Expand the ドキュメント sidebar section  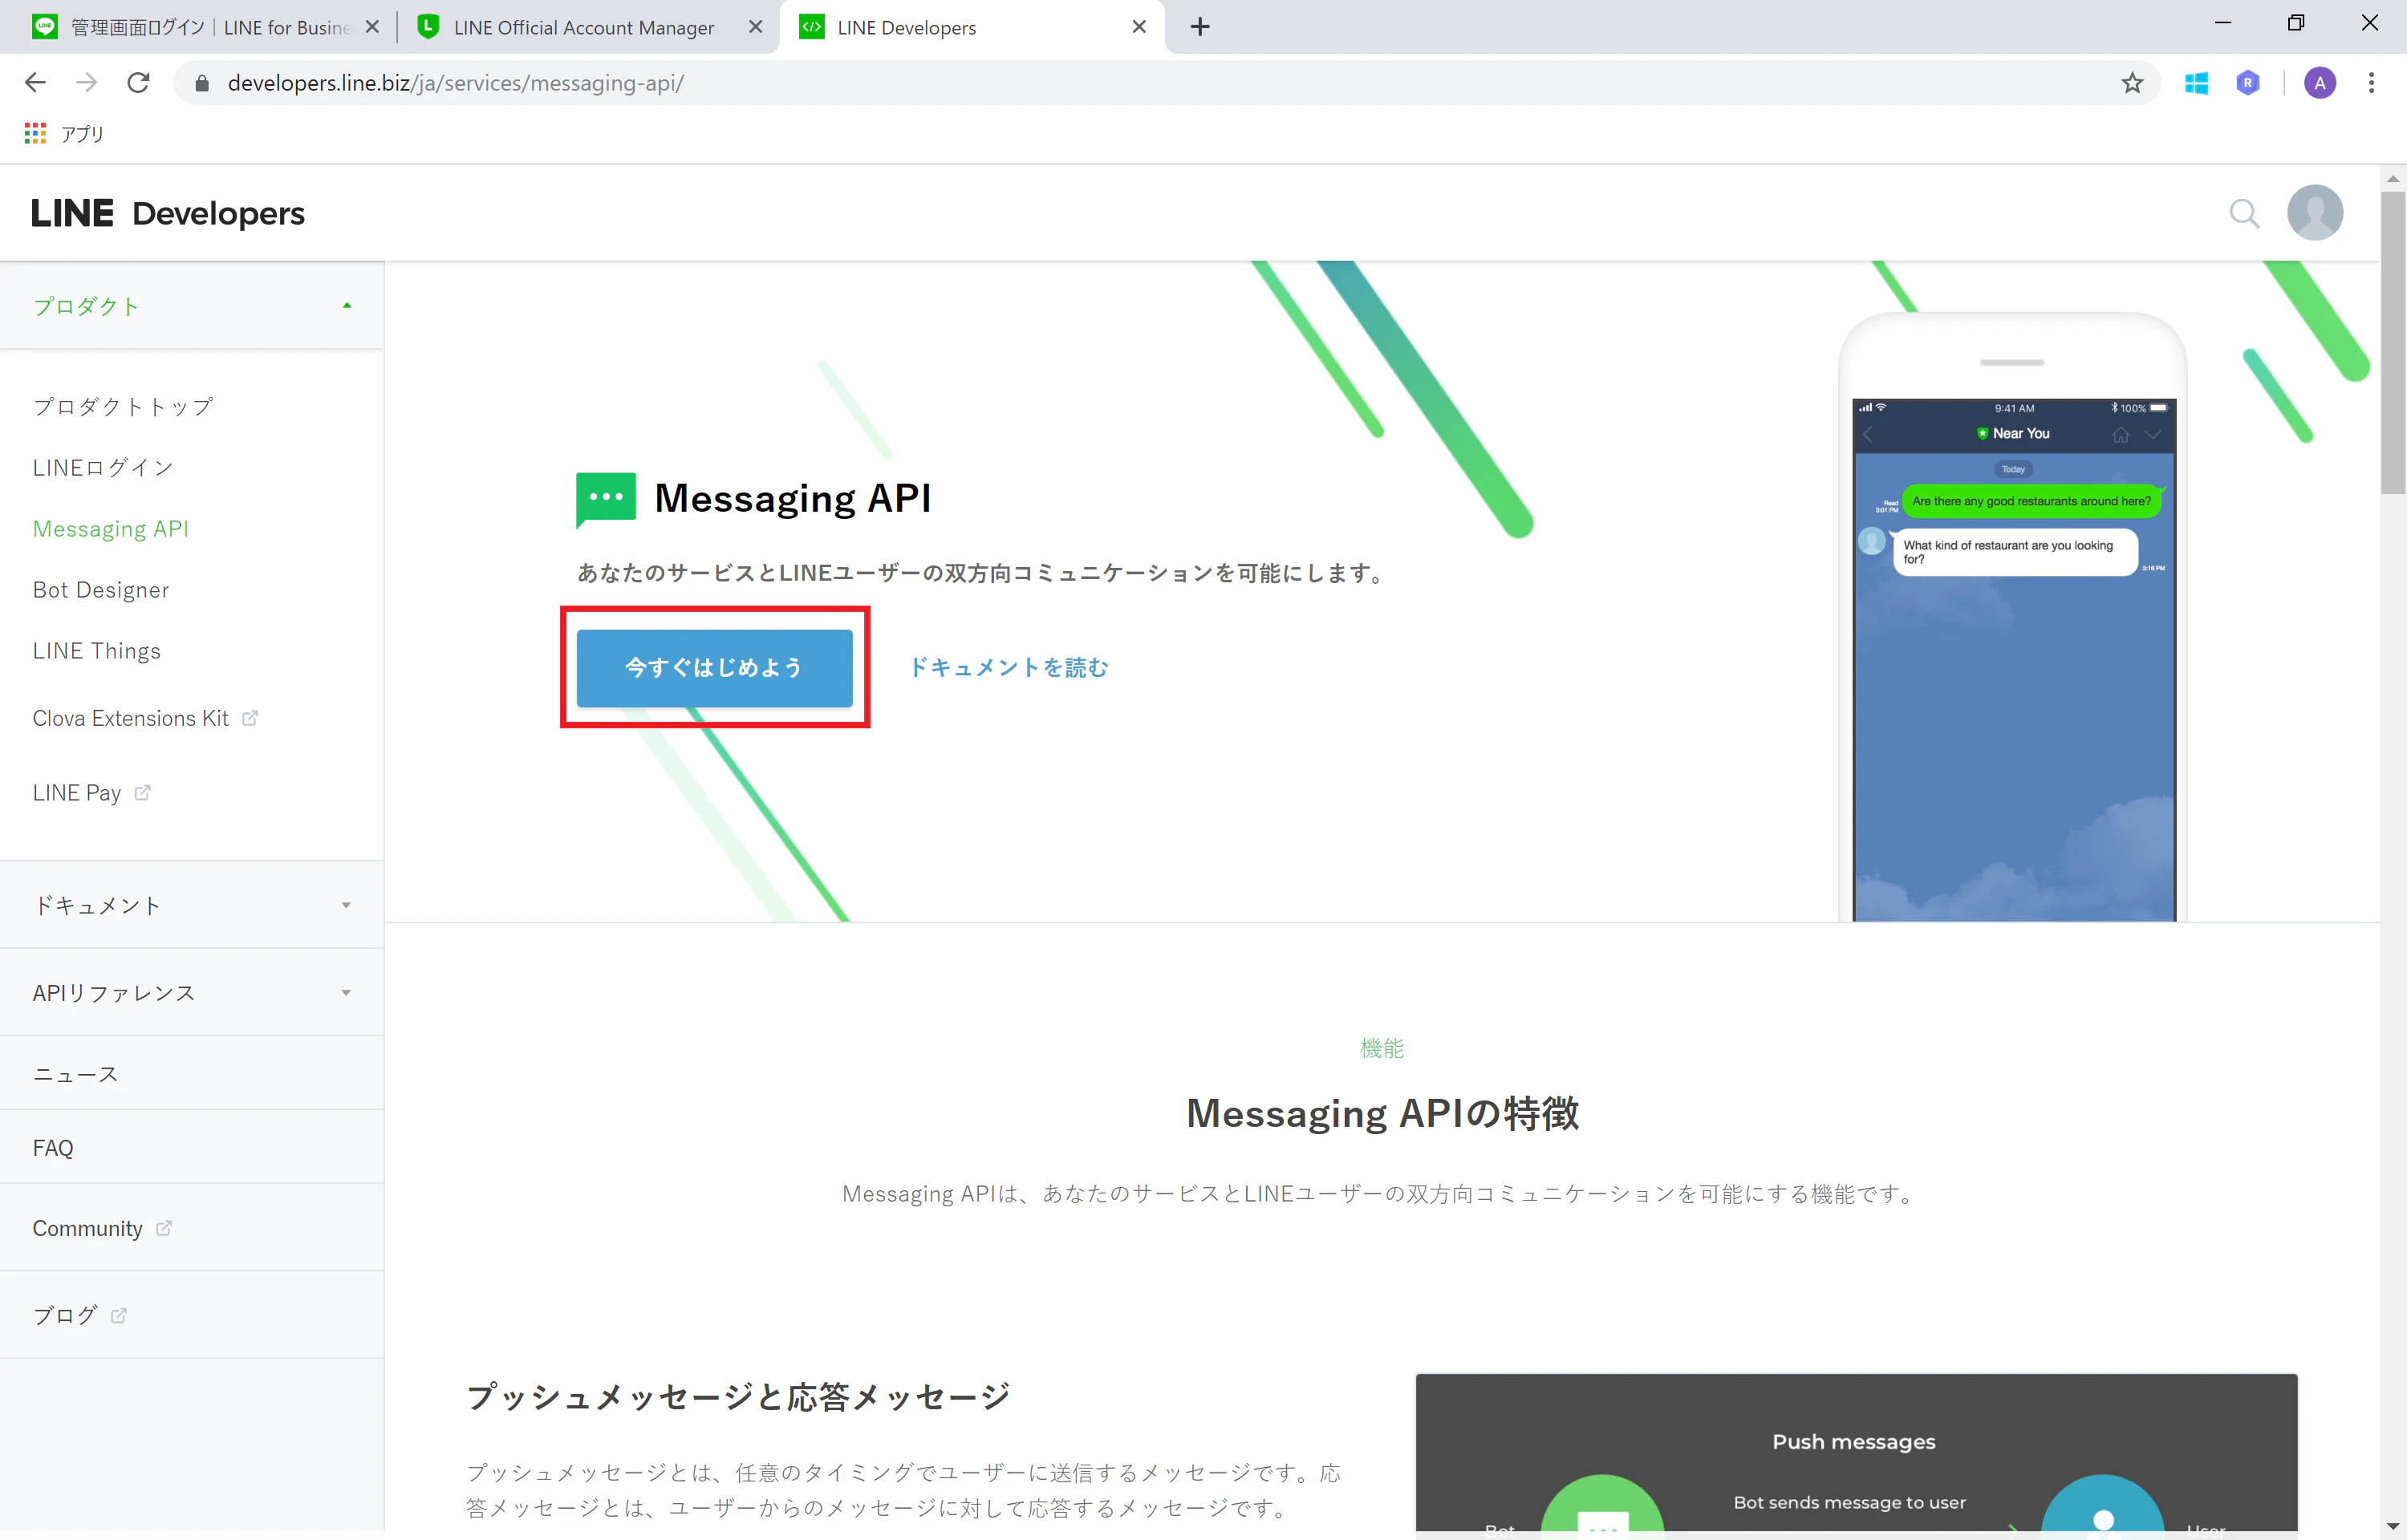(192, 905)
